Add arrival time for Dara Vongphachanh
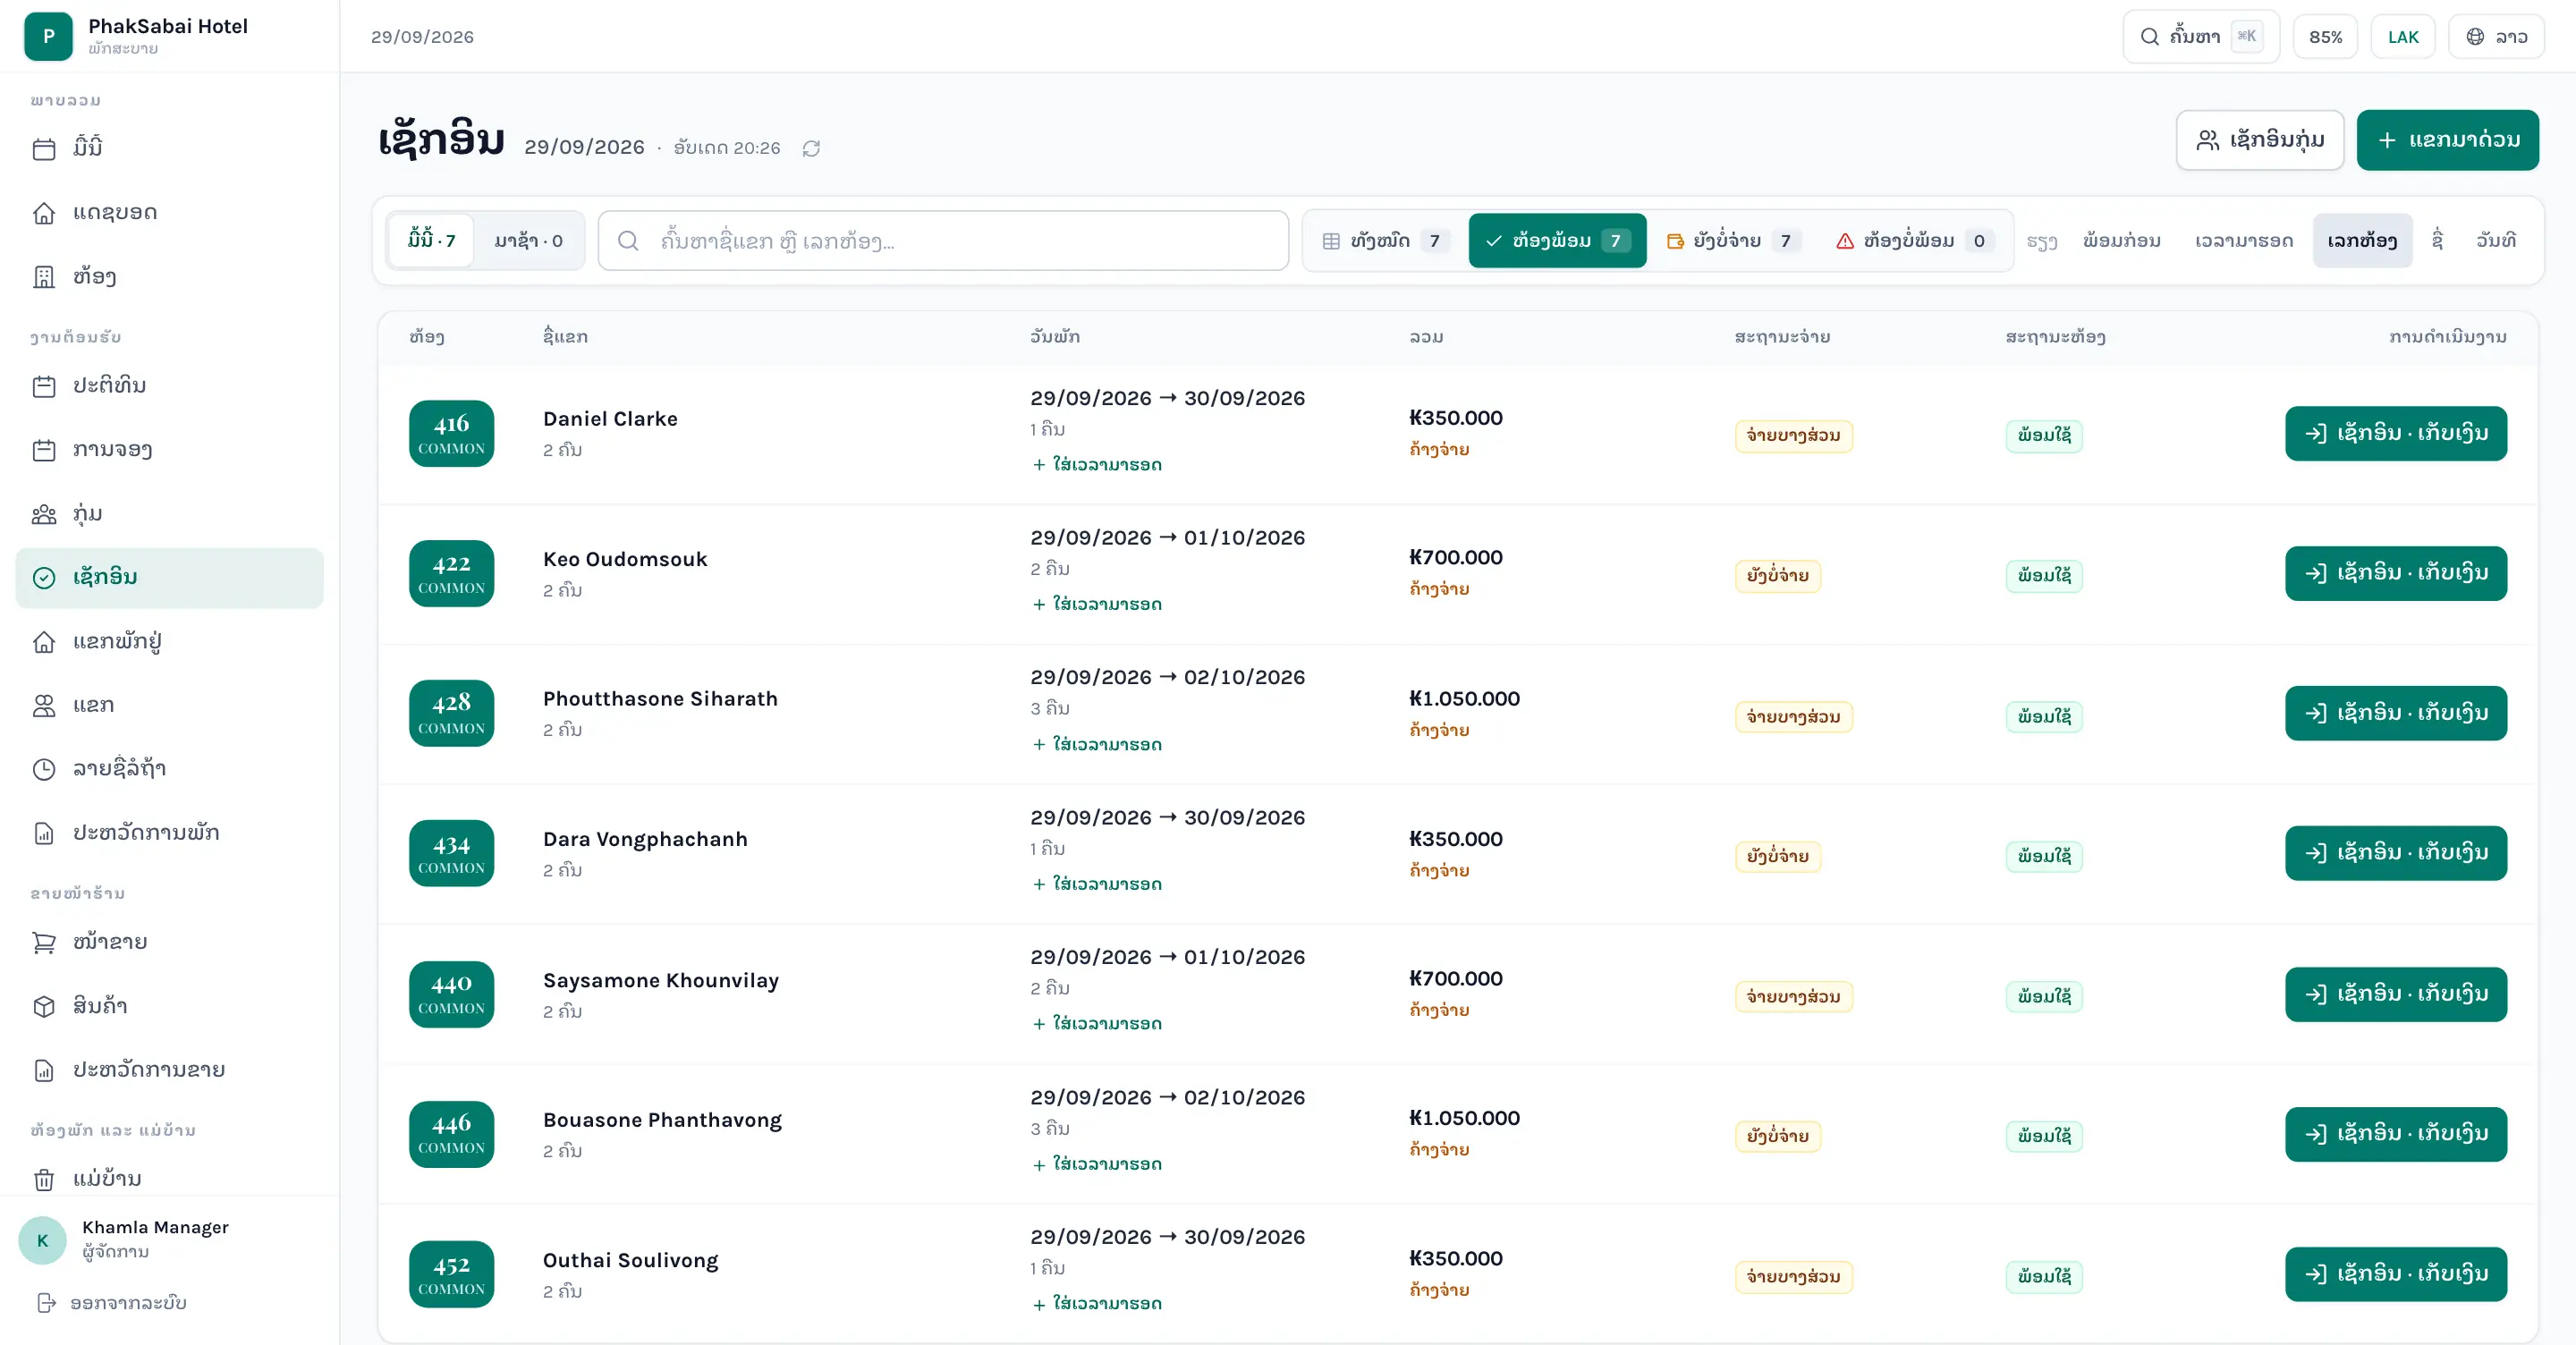 pos(1097,884)
